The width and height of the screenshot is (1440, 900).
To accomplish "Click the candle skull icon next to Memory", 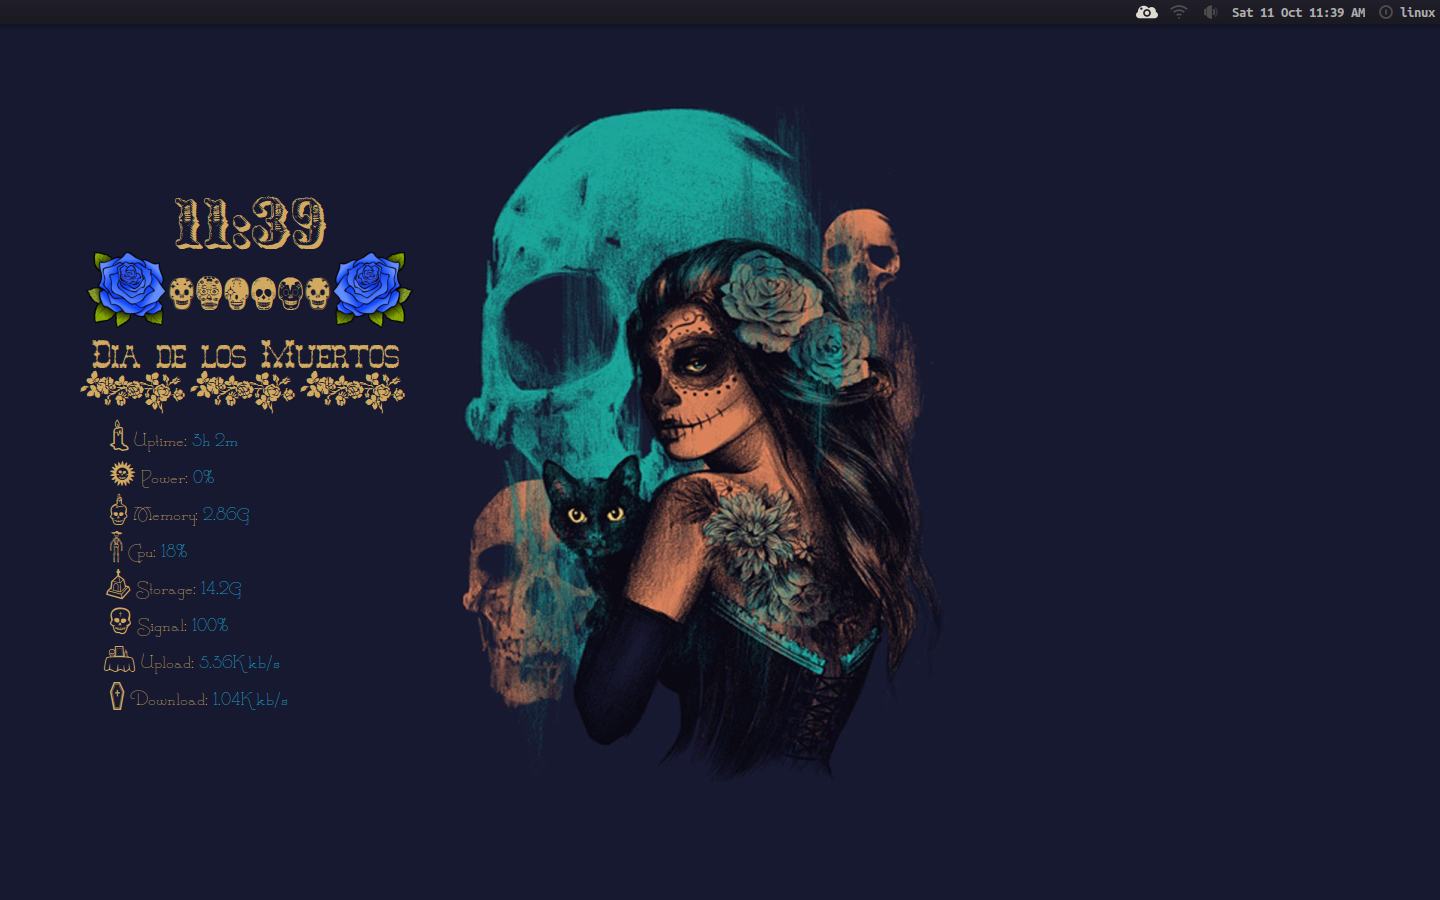I will (x=118, y=510).
